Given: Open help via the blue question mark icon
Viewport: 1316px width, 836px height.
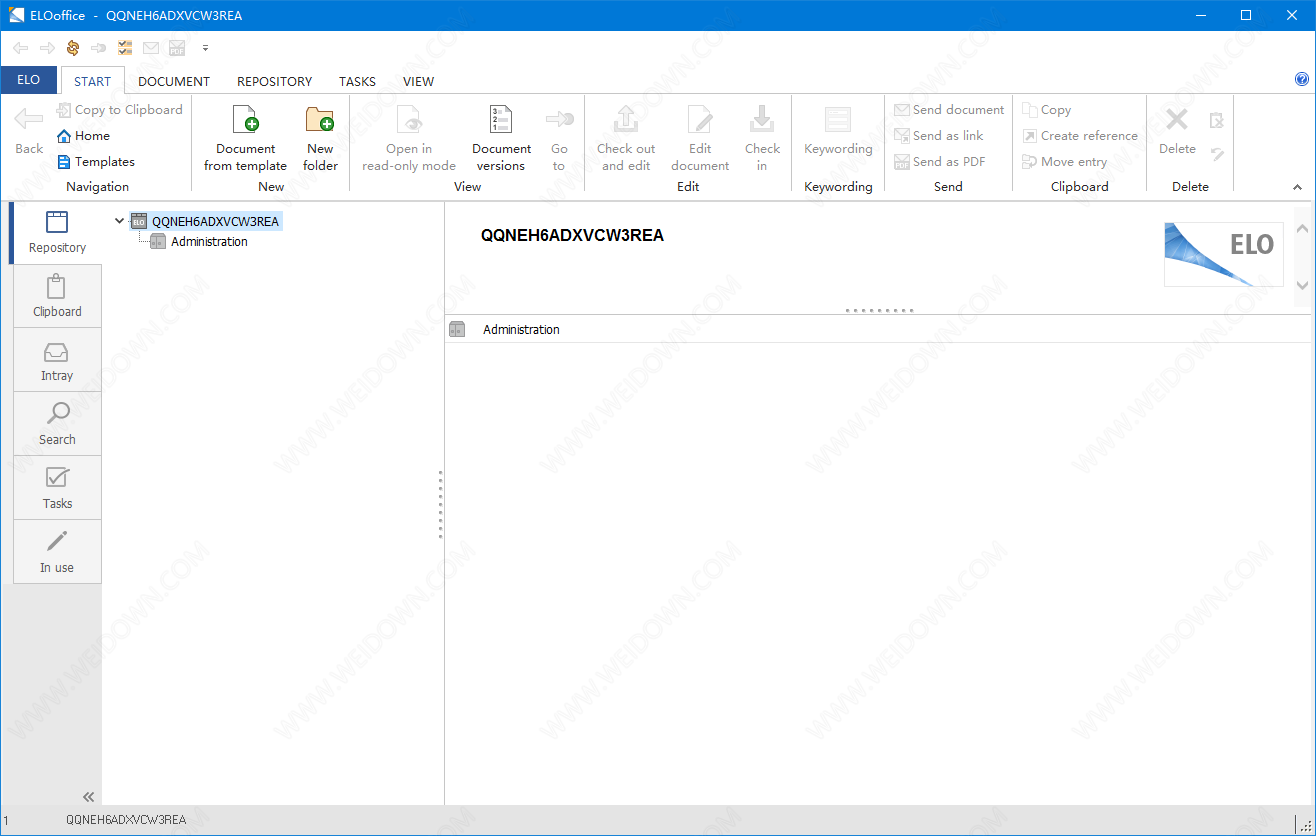Looking at the screenshot, I should [1302, 79].
